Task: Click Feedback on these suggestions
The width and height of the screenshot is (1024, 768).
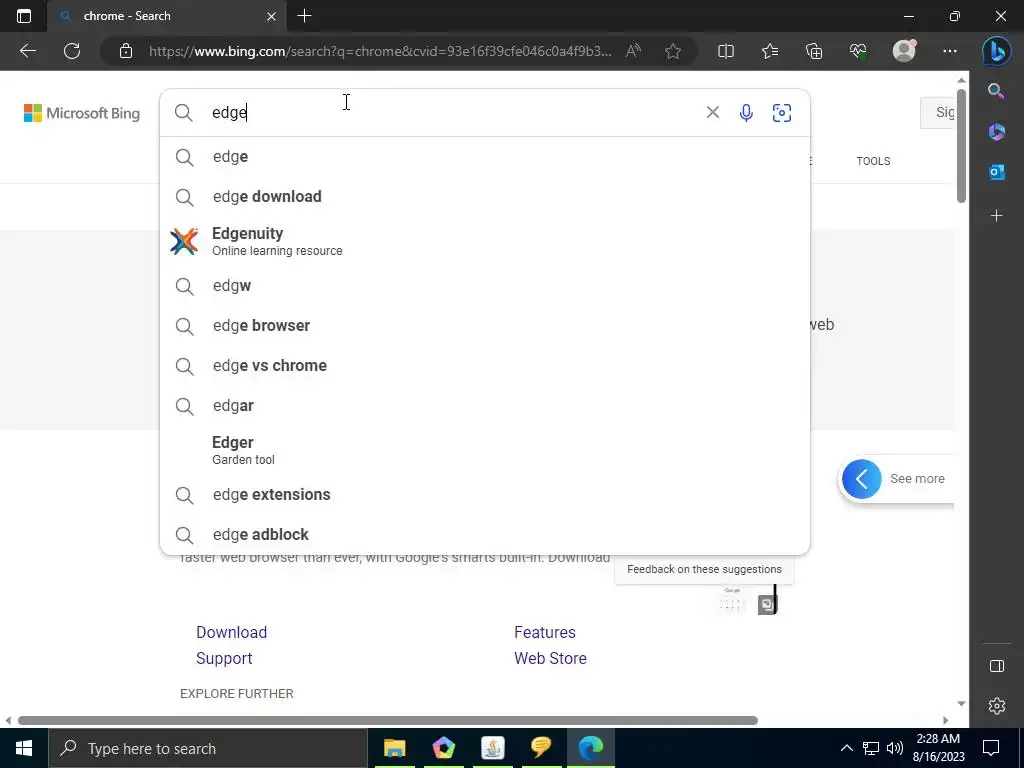Action: click(704, 569)
